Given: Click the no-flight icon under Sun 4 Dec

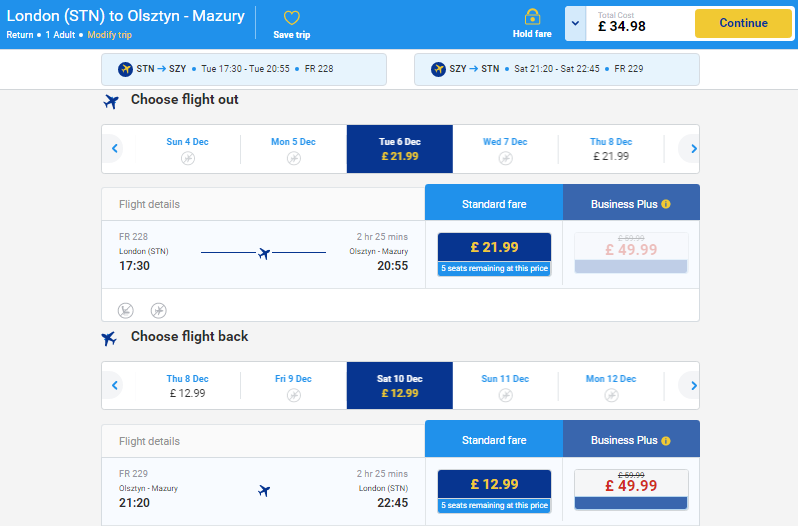Looking at the screenshot, I should [188, 158].
